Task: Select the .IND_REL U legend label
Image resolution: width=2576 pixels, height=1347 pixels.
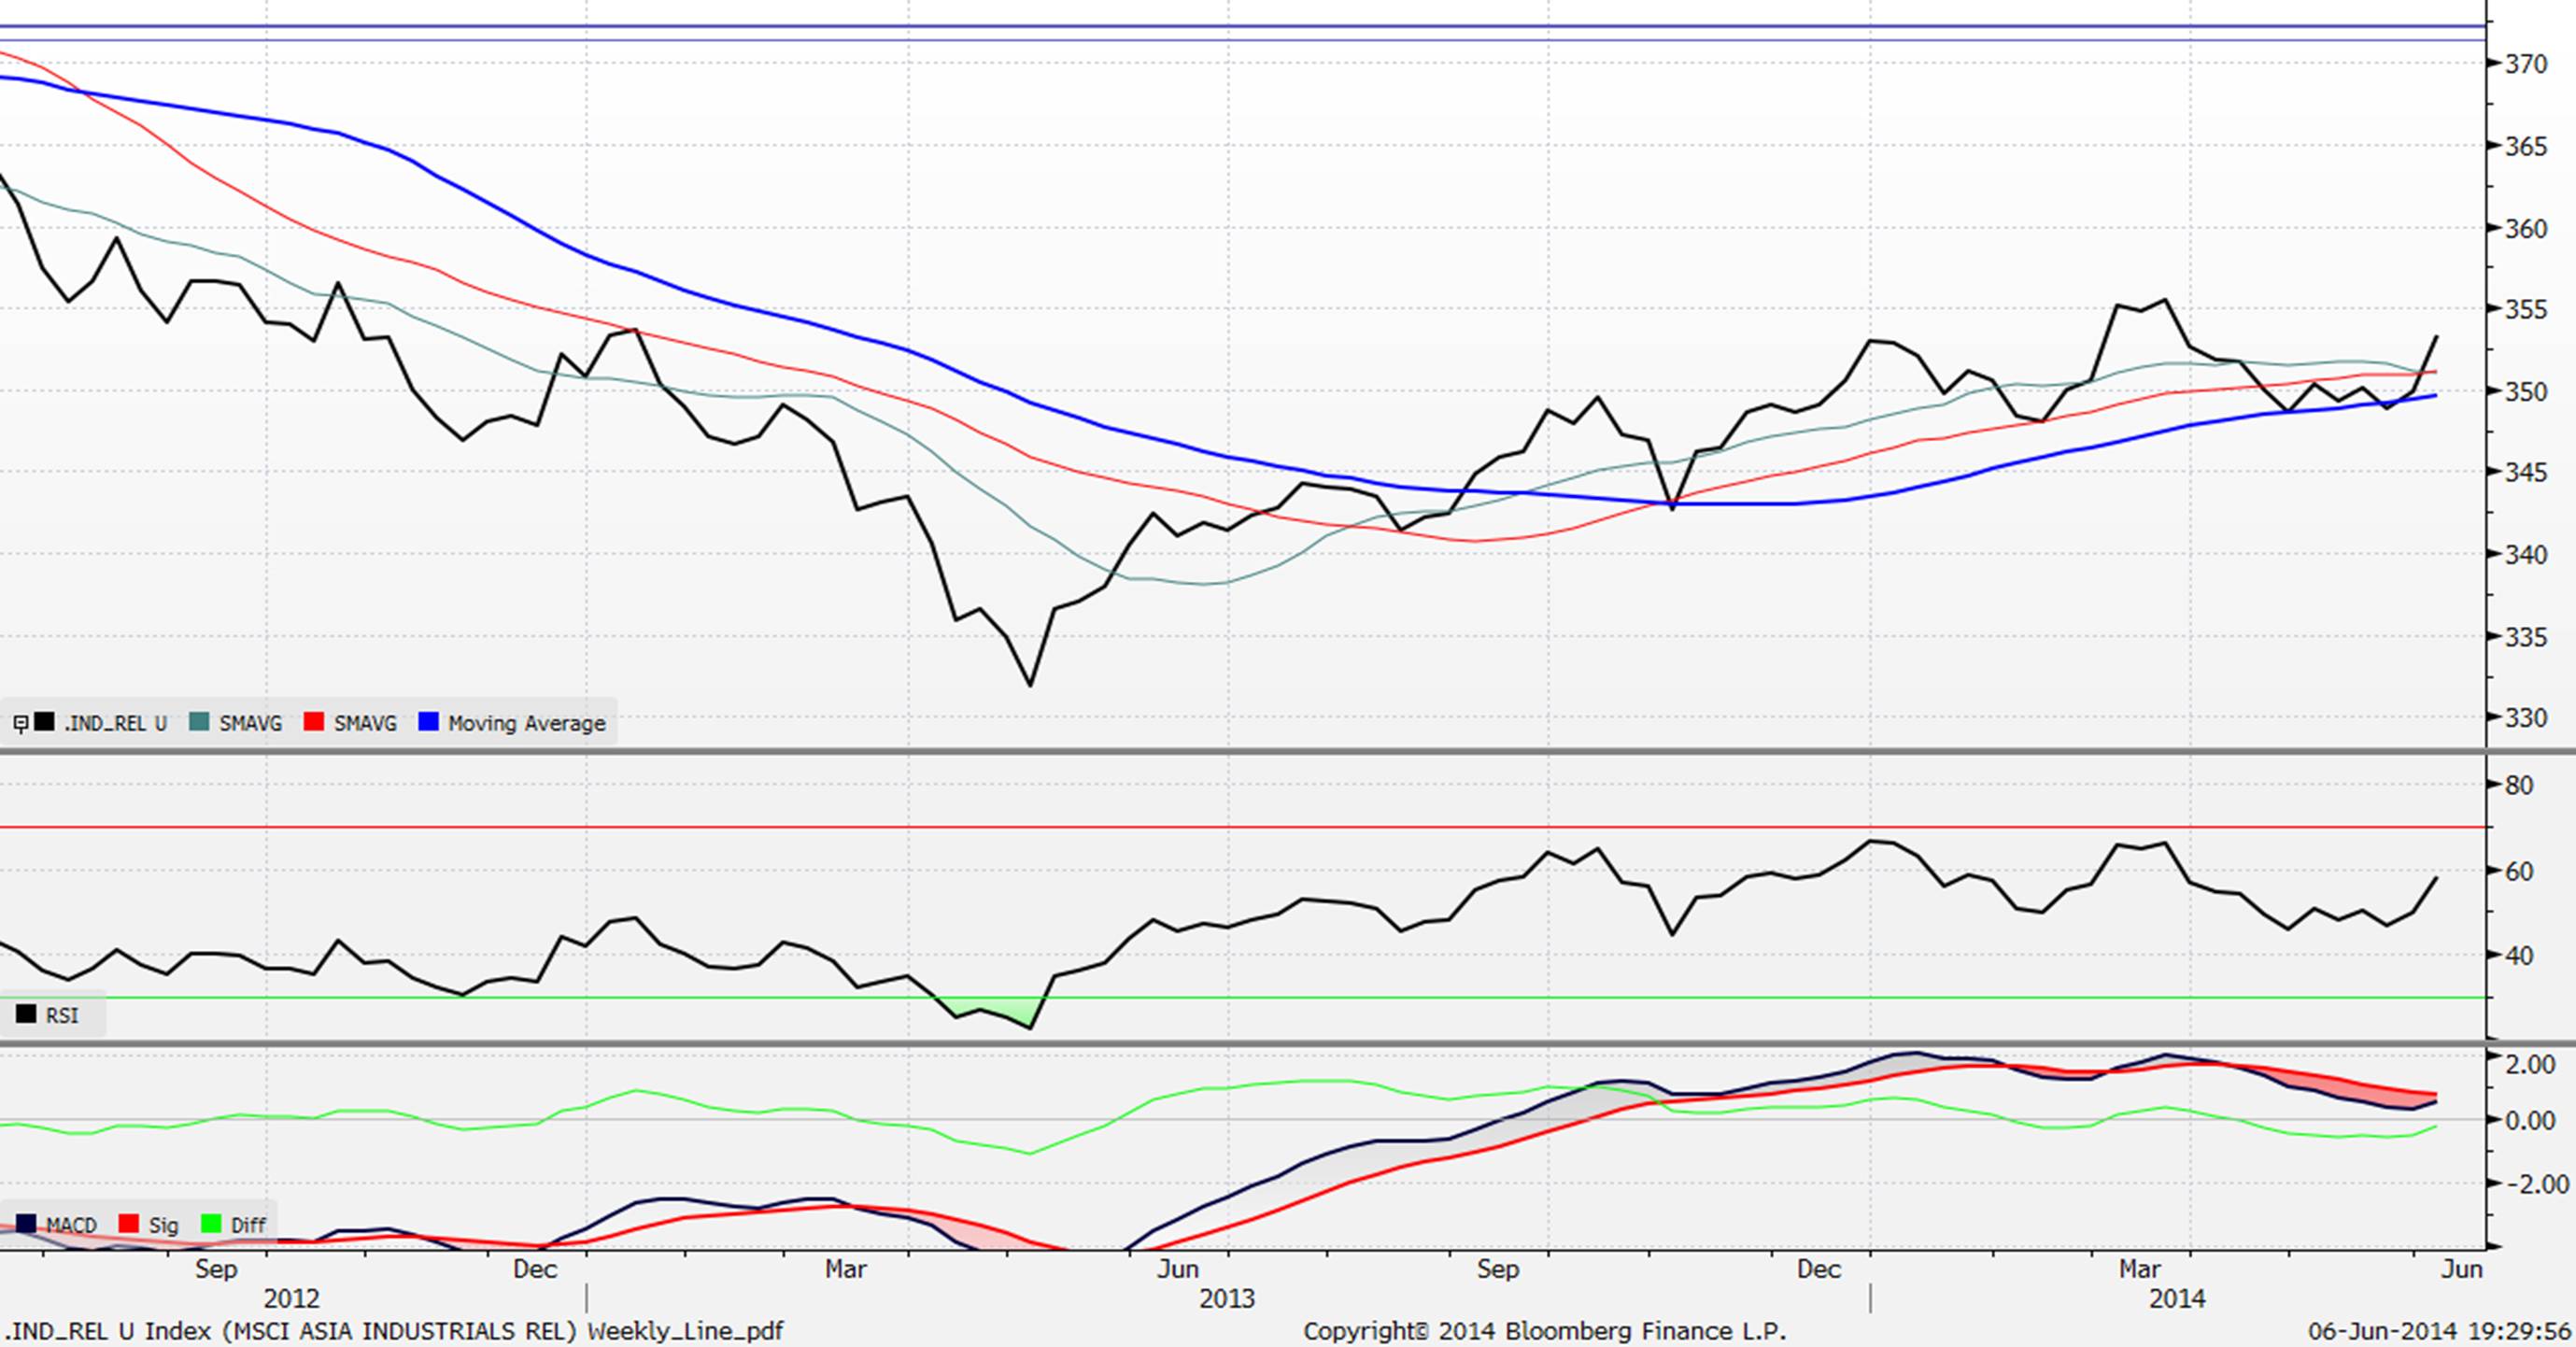Action: 114,723
